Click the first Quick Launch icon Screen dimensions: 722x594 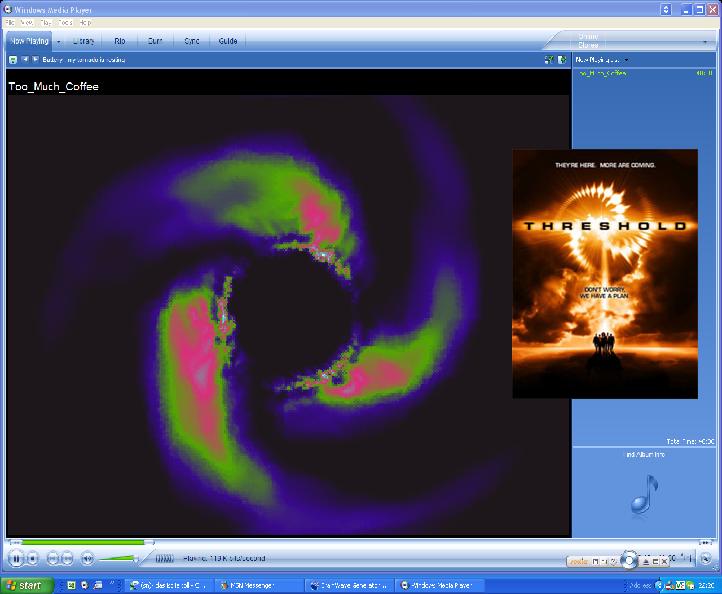(x=71, y=585)
